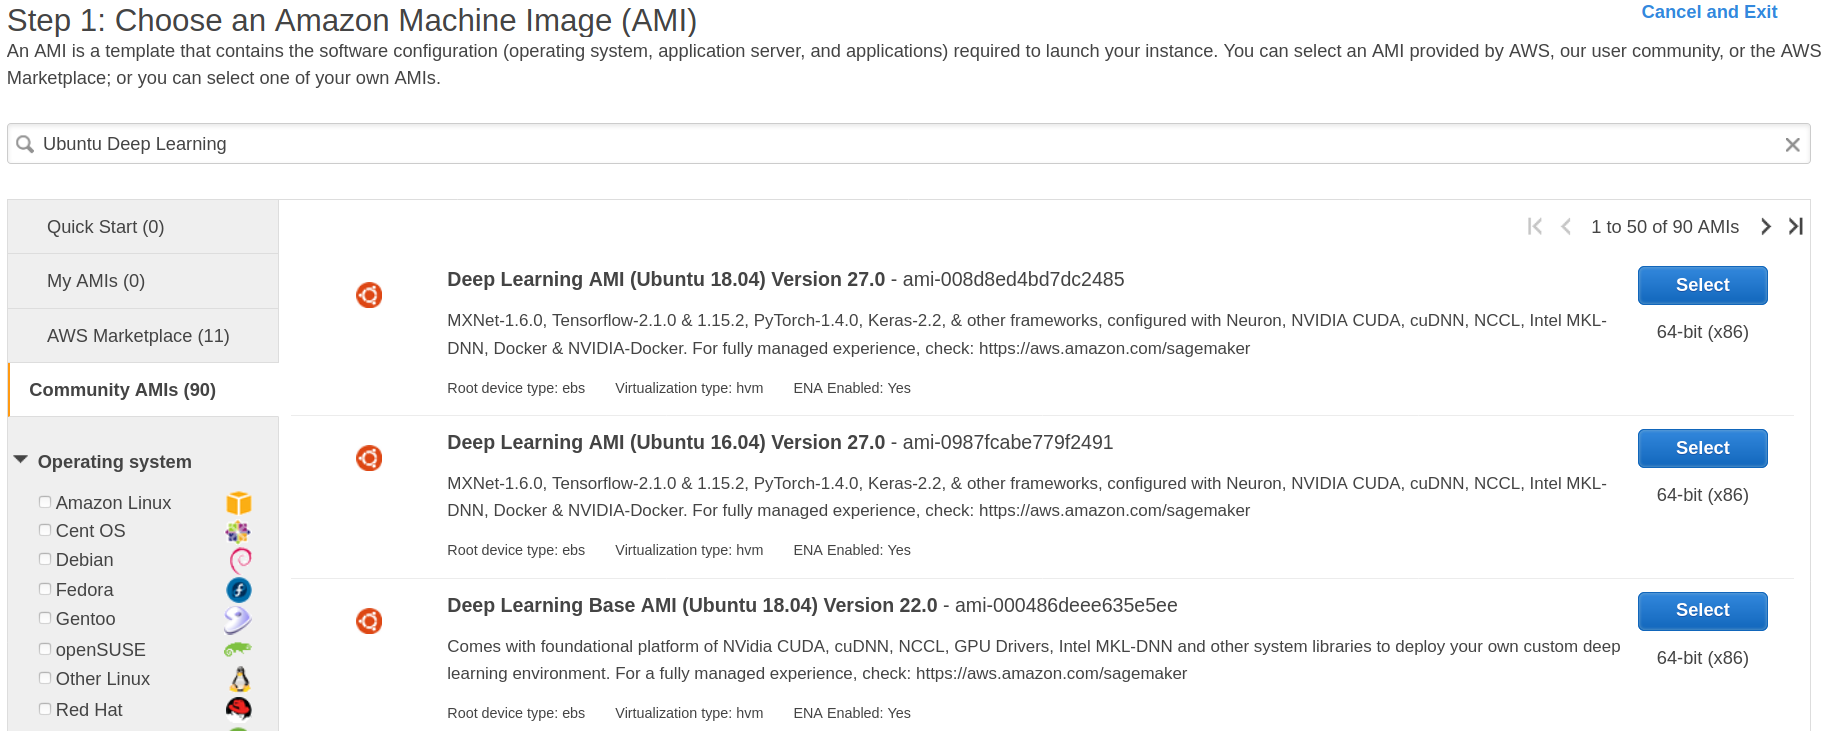The image size is (1830, 731).
Task: Go to the previous page of AMIs
Action: [1566, 227]
